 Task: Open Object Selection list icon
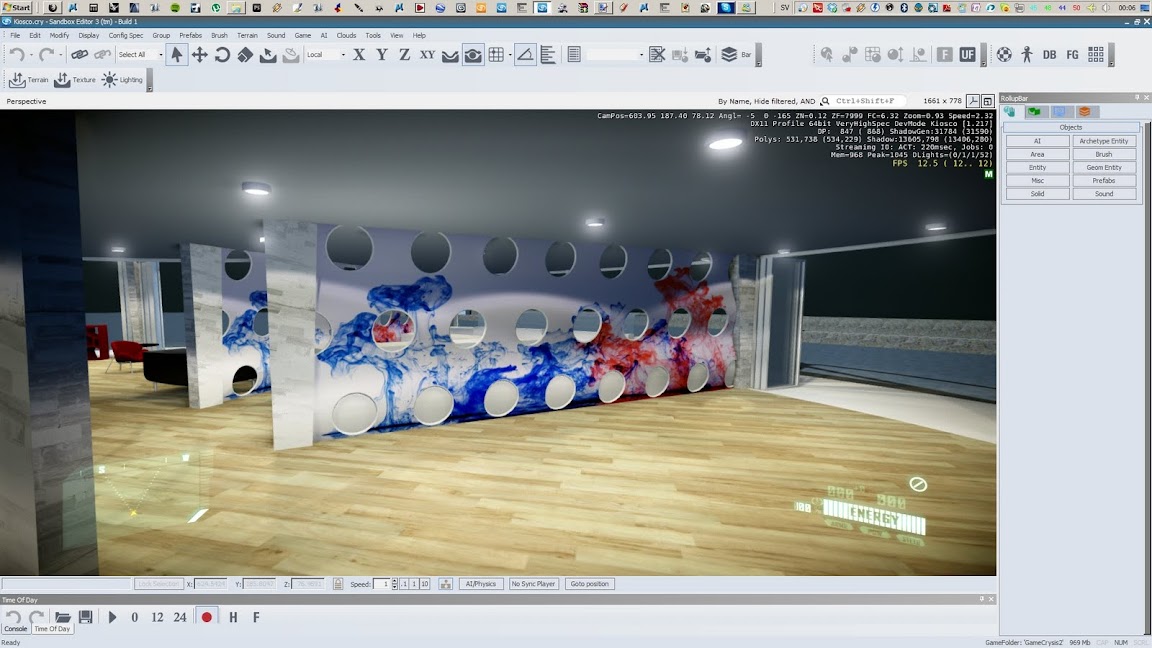(x=574, y=54)
